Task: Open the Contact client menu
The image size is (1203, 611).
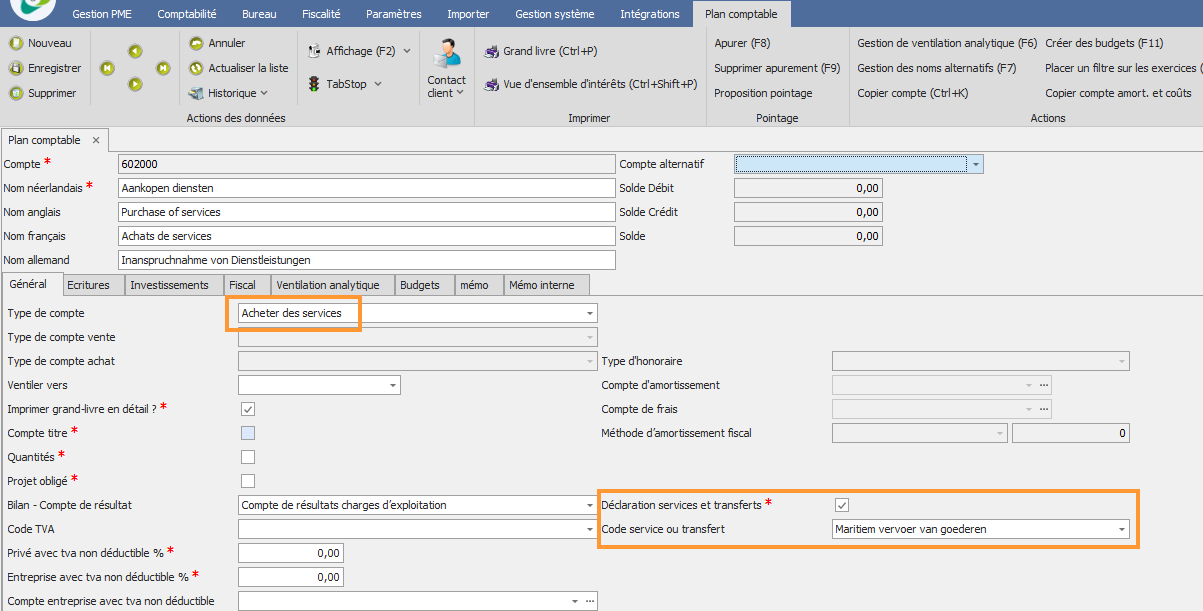Action: coord(446,68)
